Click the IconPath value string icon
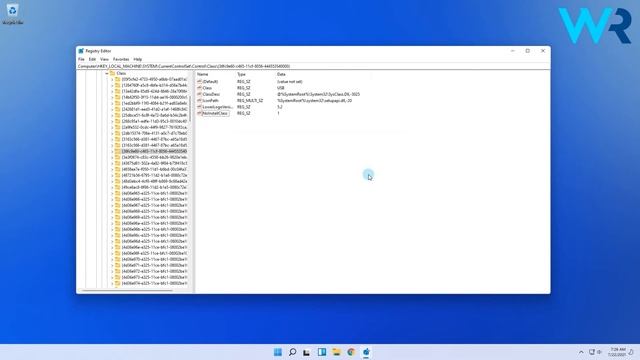 coord(199,100)
